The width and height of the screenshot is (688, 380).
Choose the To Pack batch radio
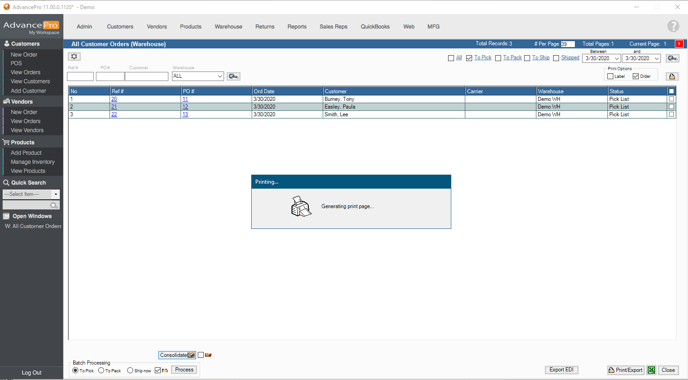pyautogui.click(x=101, y=370)
